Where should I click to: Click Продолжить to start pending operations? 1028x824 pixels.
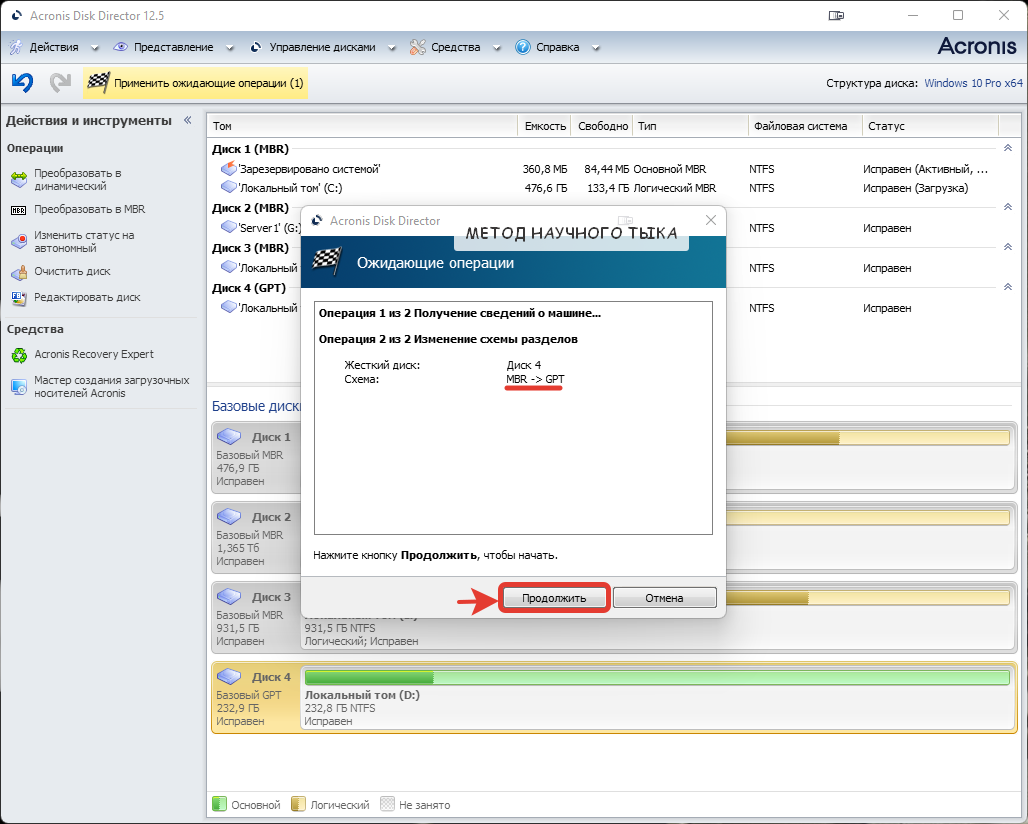click(x=554, y=598)
